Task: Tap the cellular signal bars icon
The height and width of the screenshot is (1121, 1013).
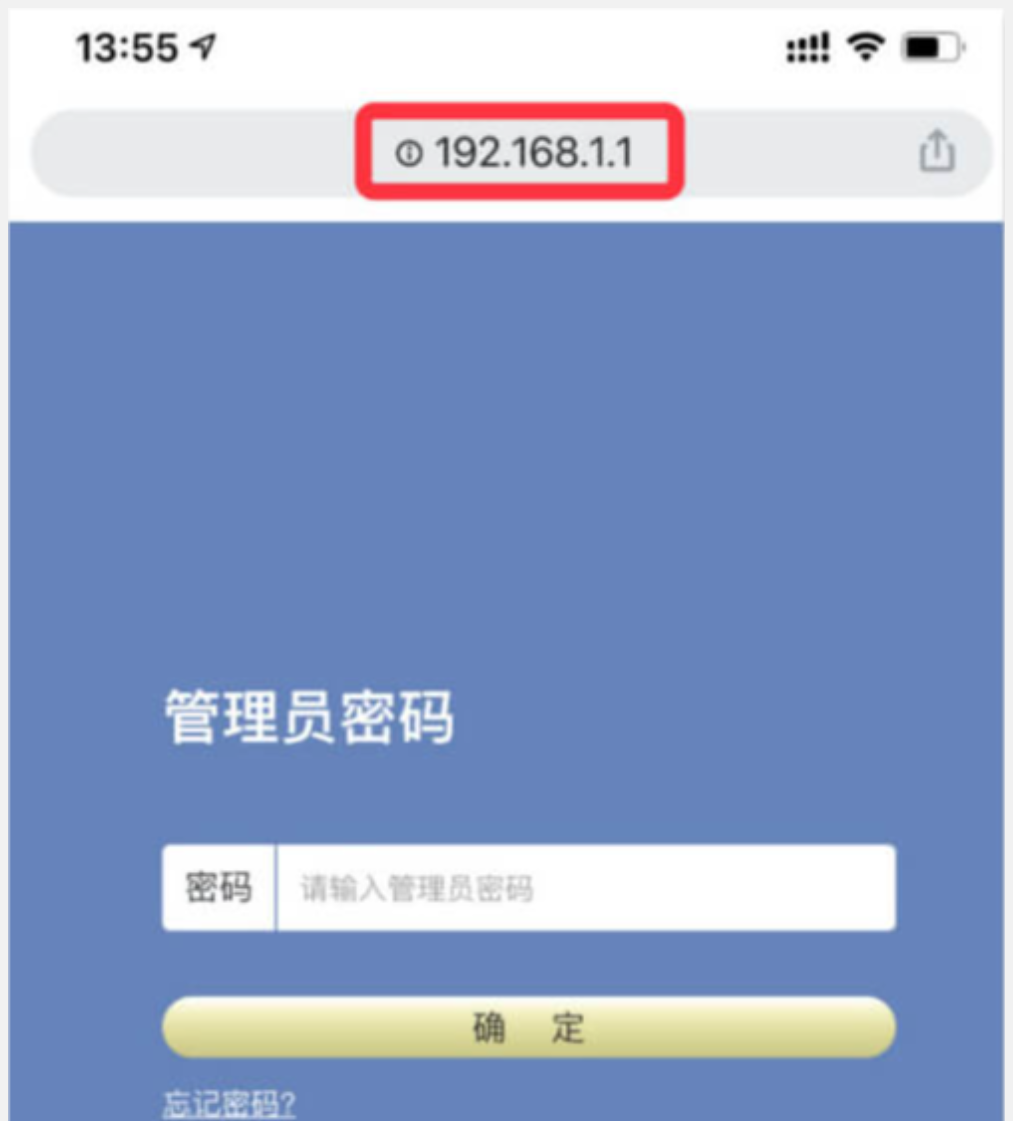Action: (x=808, y=48)
